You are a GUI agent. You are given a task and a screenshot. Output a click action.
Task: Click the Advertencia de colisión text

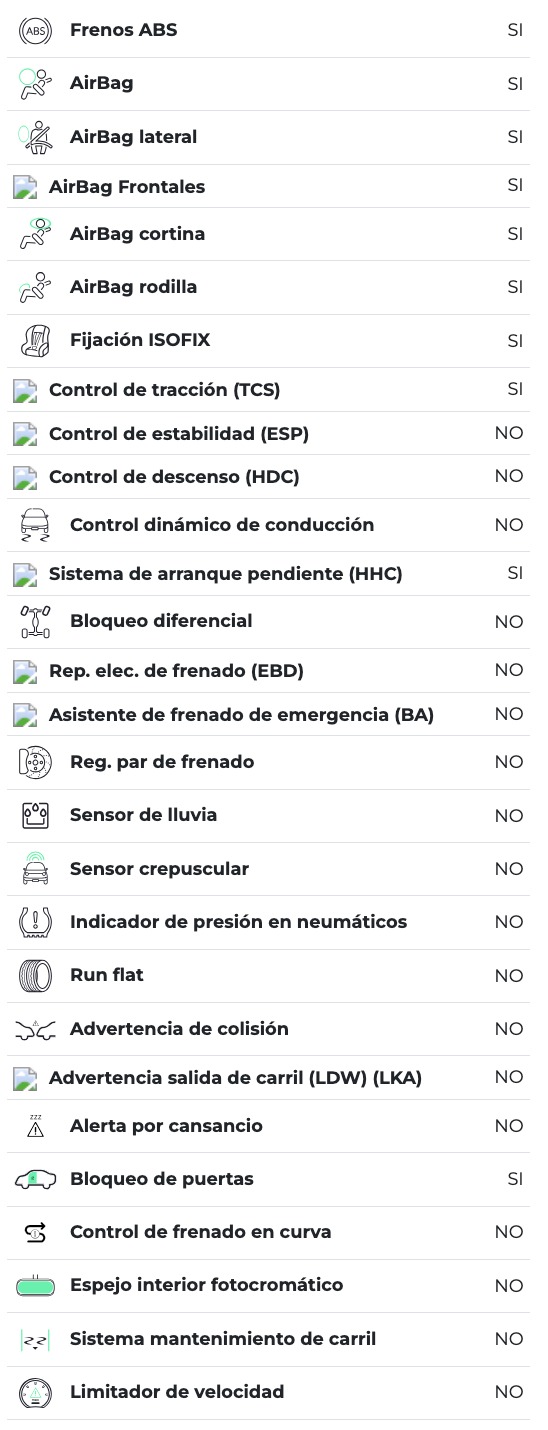[179, 1028]
